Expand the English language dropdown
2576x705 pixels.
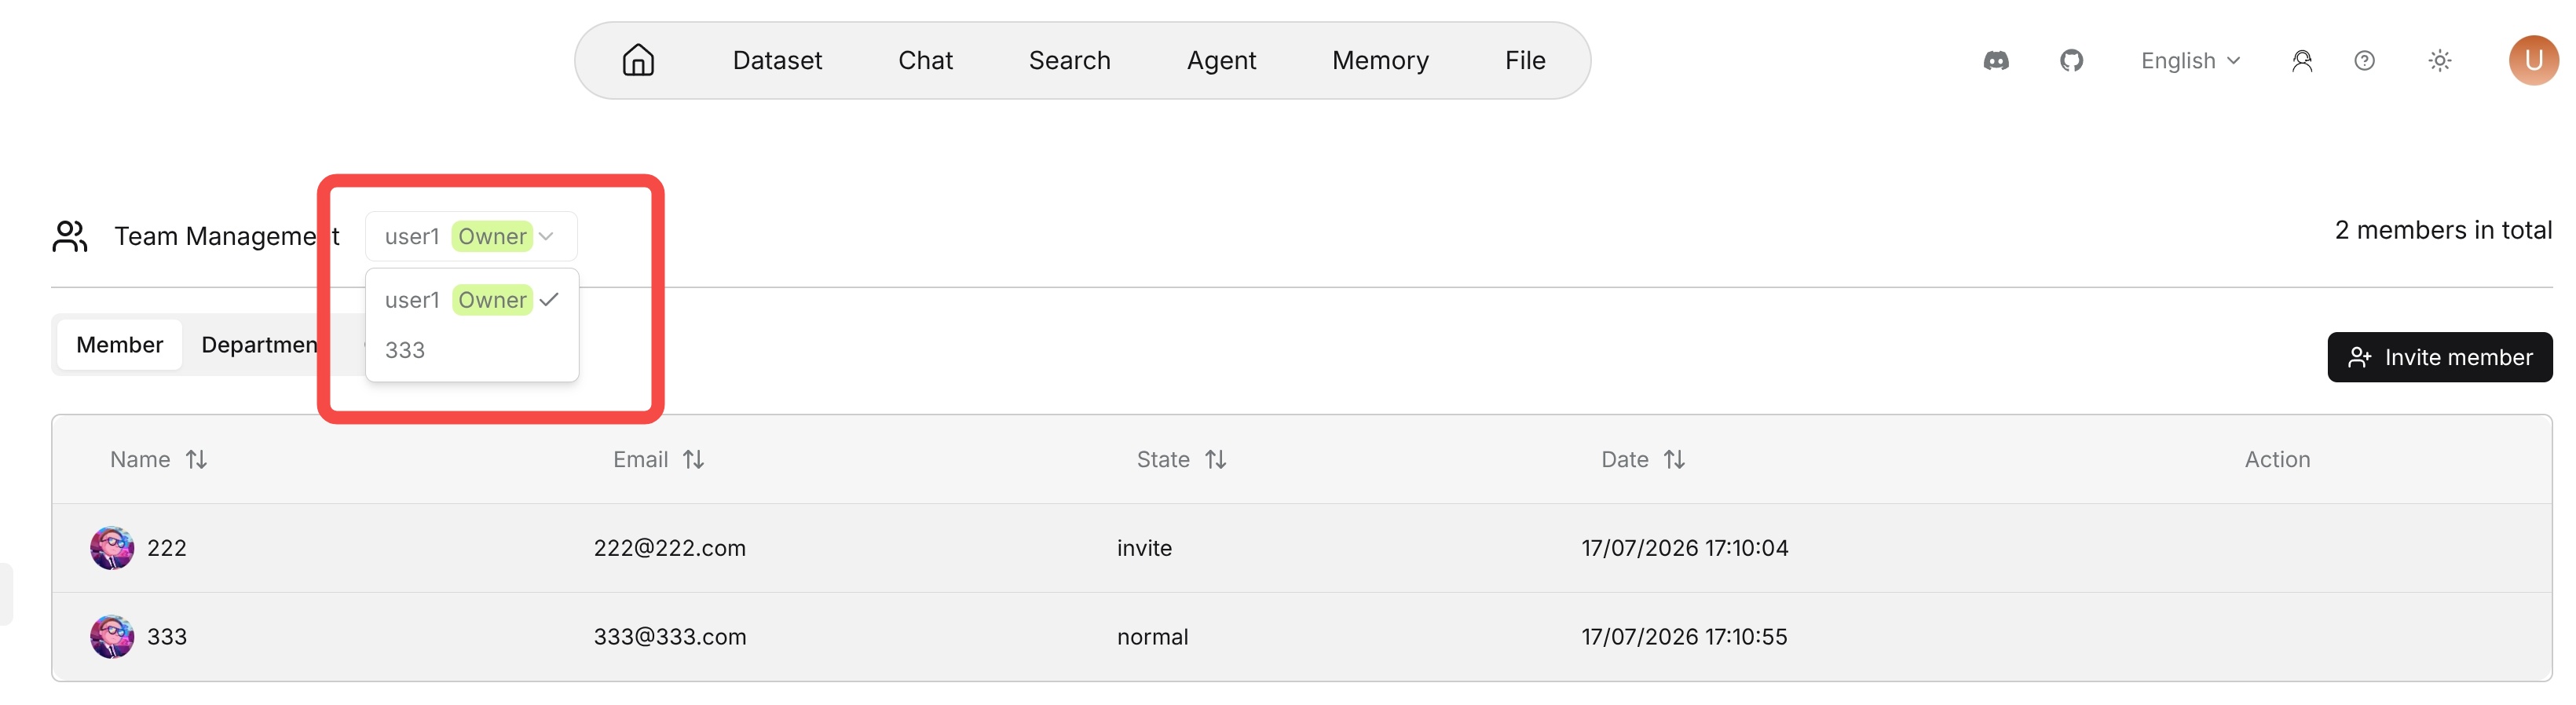click(x=2190, y=61)
